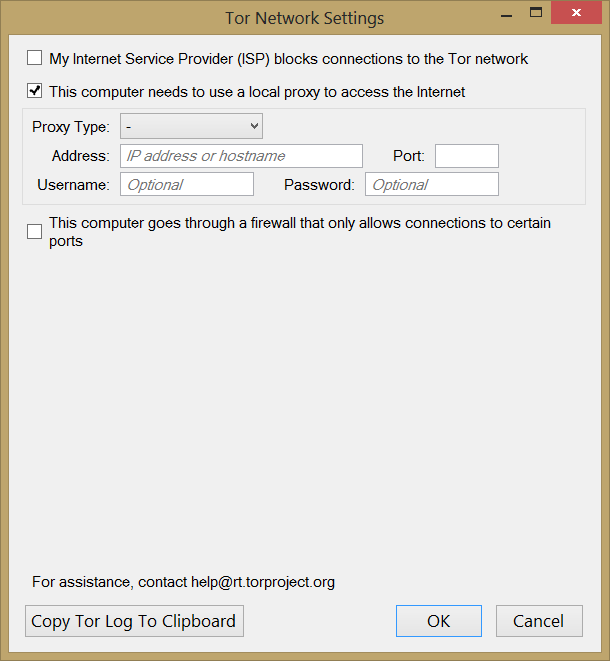Click the Tor Network Settings title text

[x=304, y=18]
